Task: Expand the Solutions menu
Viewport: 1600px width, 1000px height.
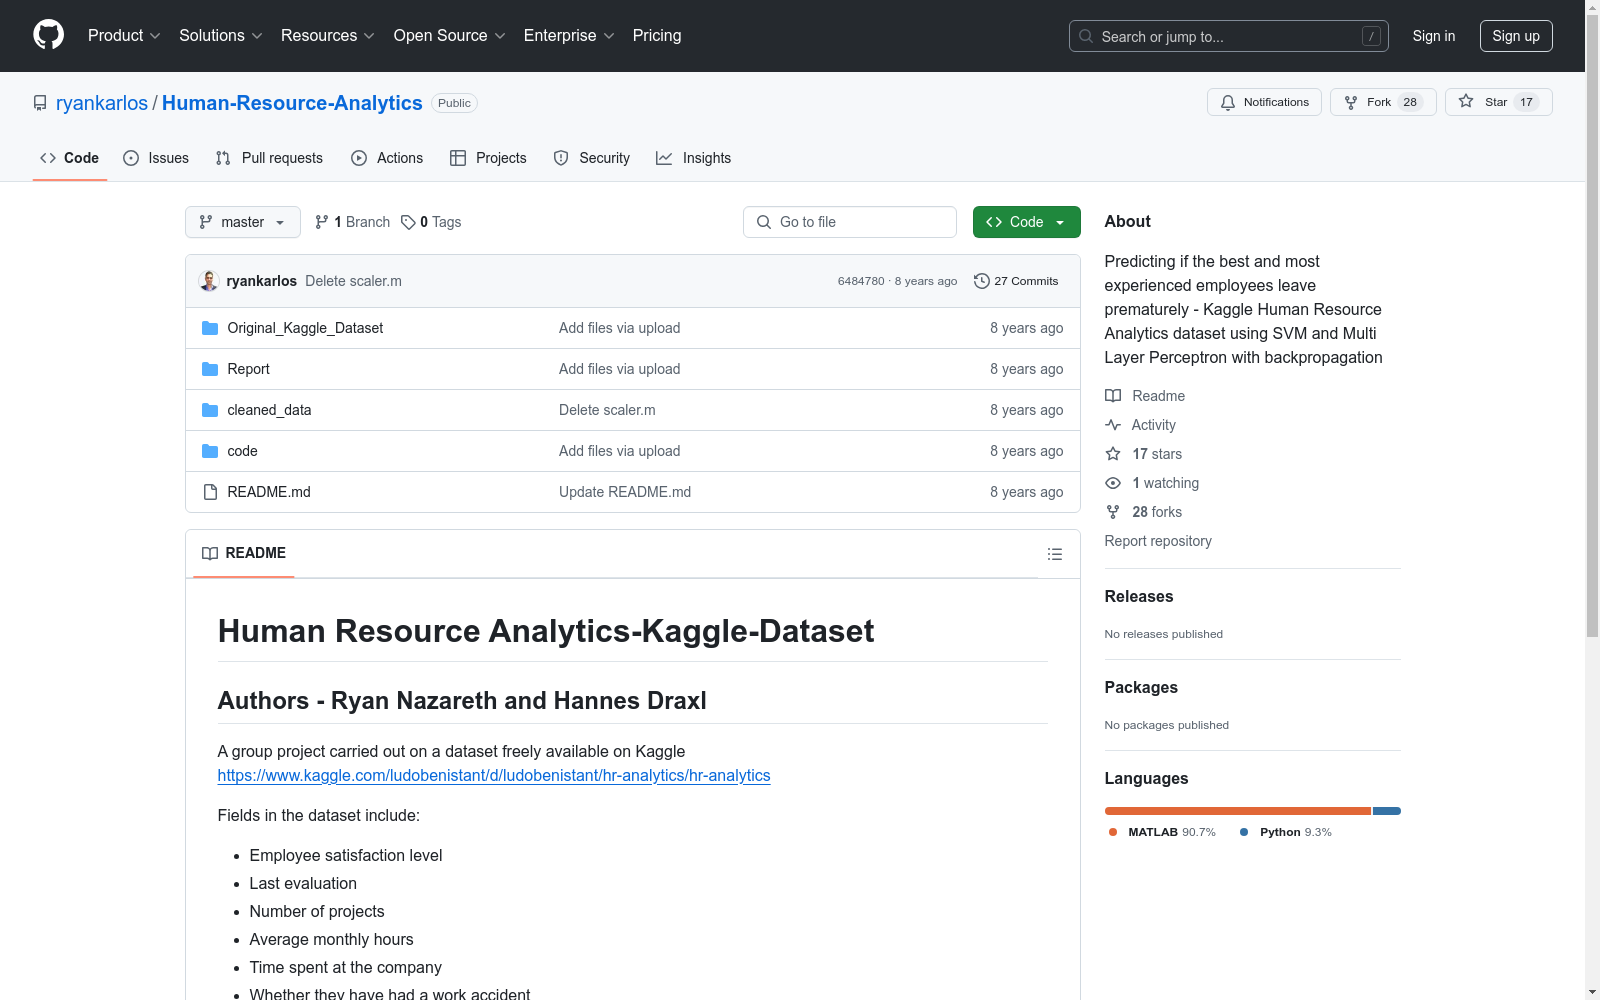Action: point(221,36)
